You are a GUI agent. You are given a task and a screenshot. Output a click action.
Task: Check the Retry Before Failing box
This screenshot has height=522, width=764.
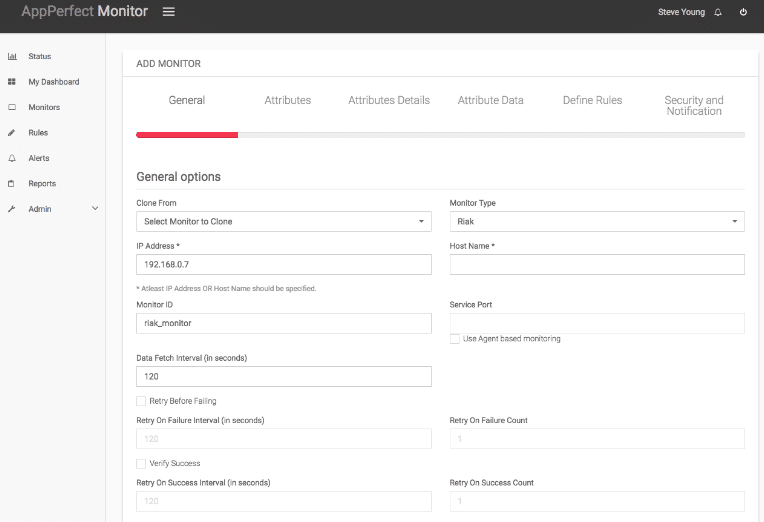(x=141, y=401)
